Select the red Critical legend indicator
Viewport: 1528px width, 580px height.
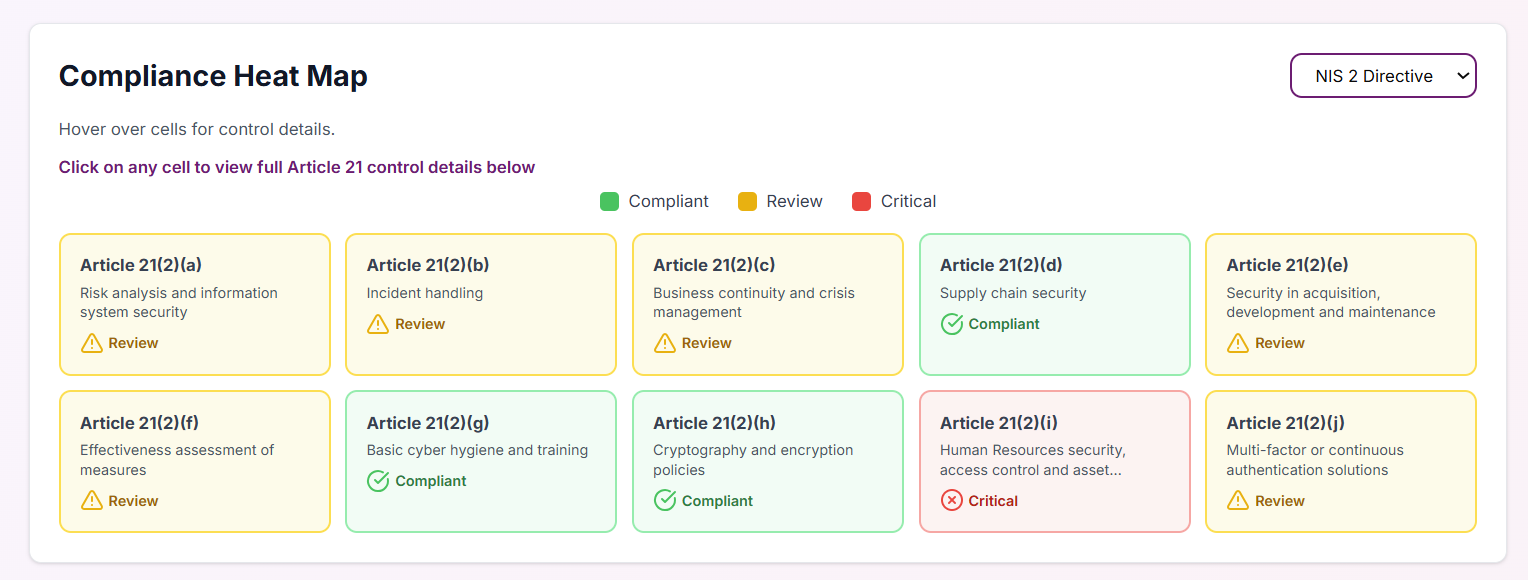(x=861, y=201)
